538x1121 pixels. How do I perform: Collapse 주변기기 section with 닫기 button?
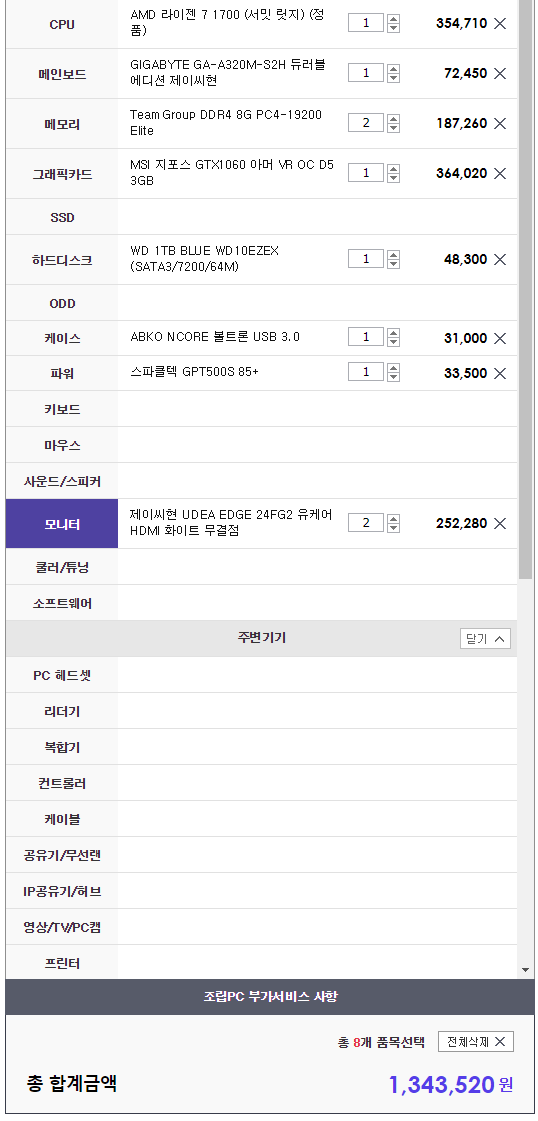click(x=485, y=638)
